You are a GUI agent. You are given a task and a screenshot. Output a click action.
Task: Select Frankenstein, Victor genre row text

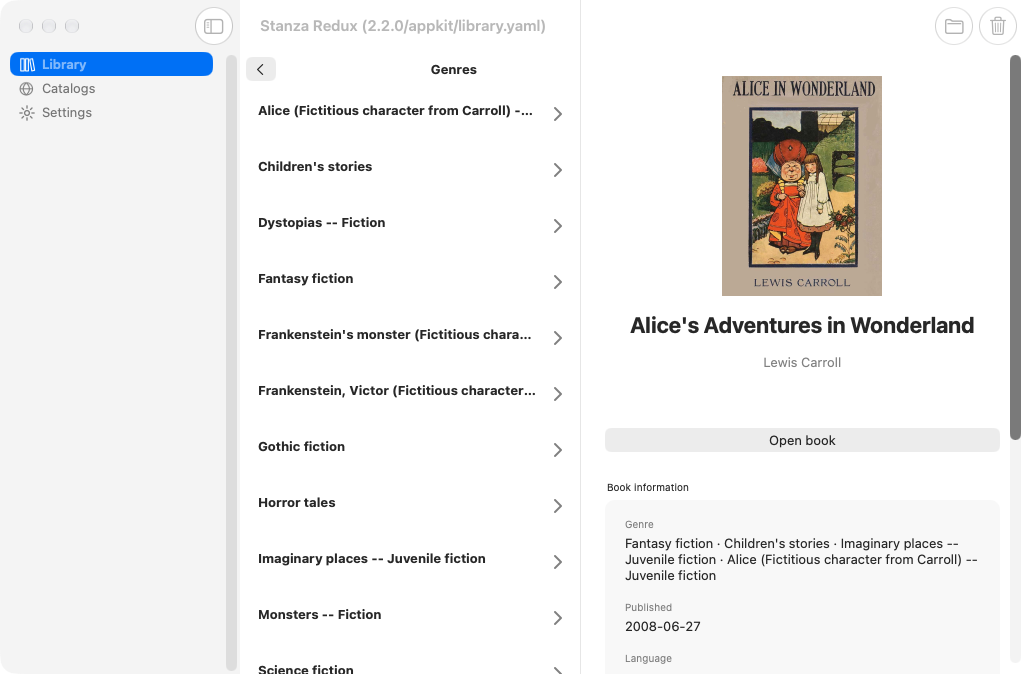pos(396,391)
